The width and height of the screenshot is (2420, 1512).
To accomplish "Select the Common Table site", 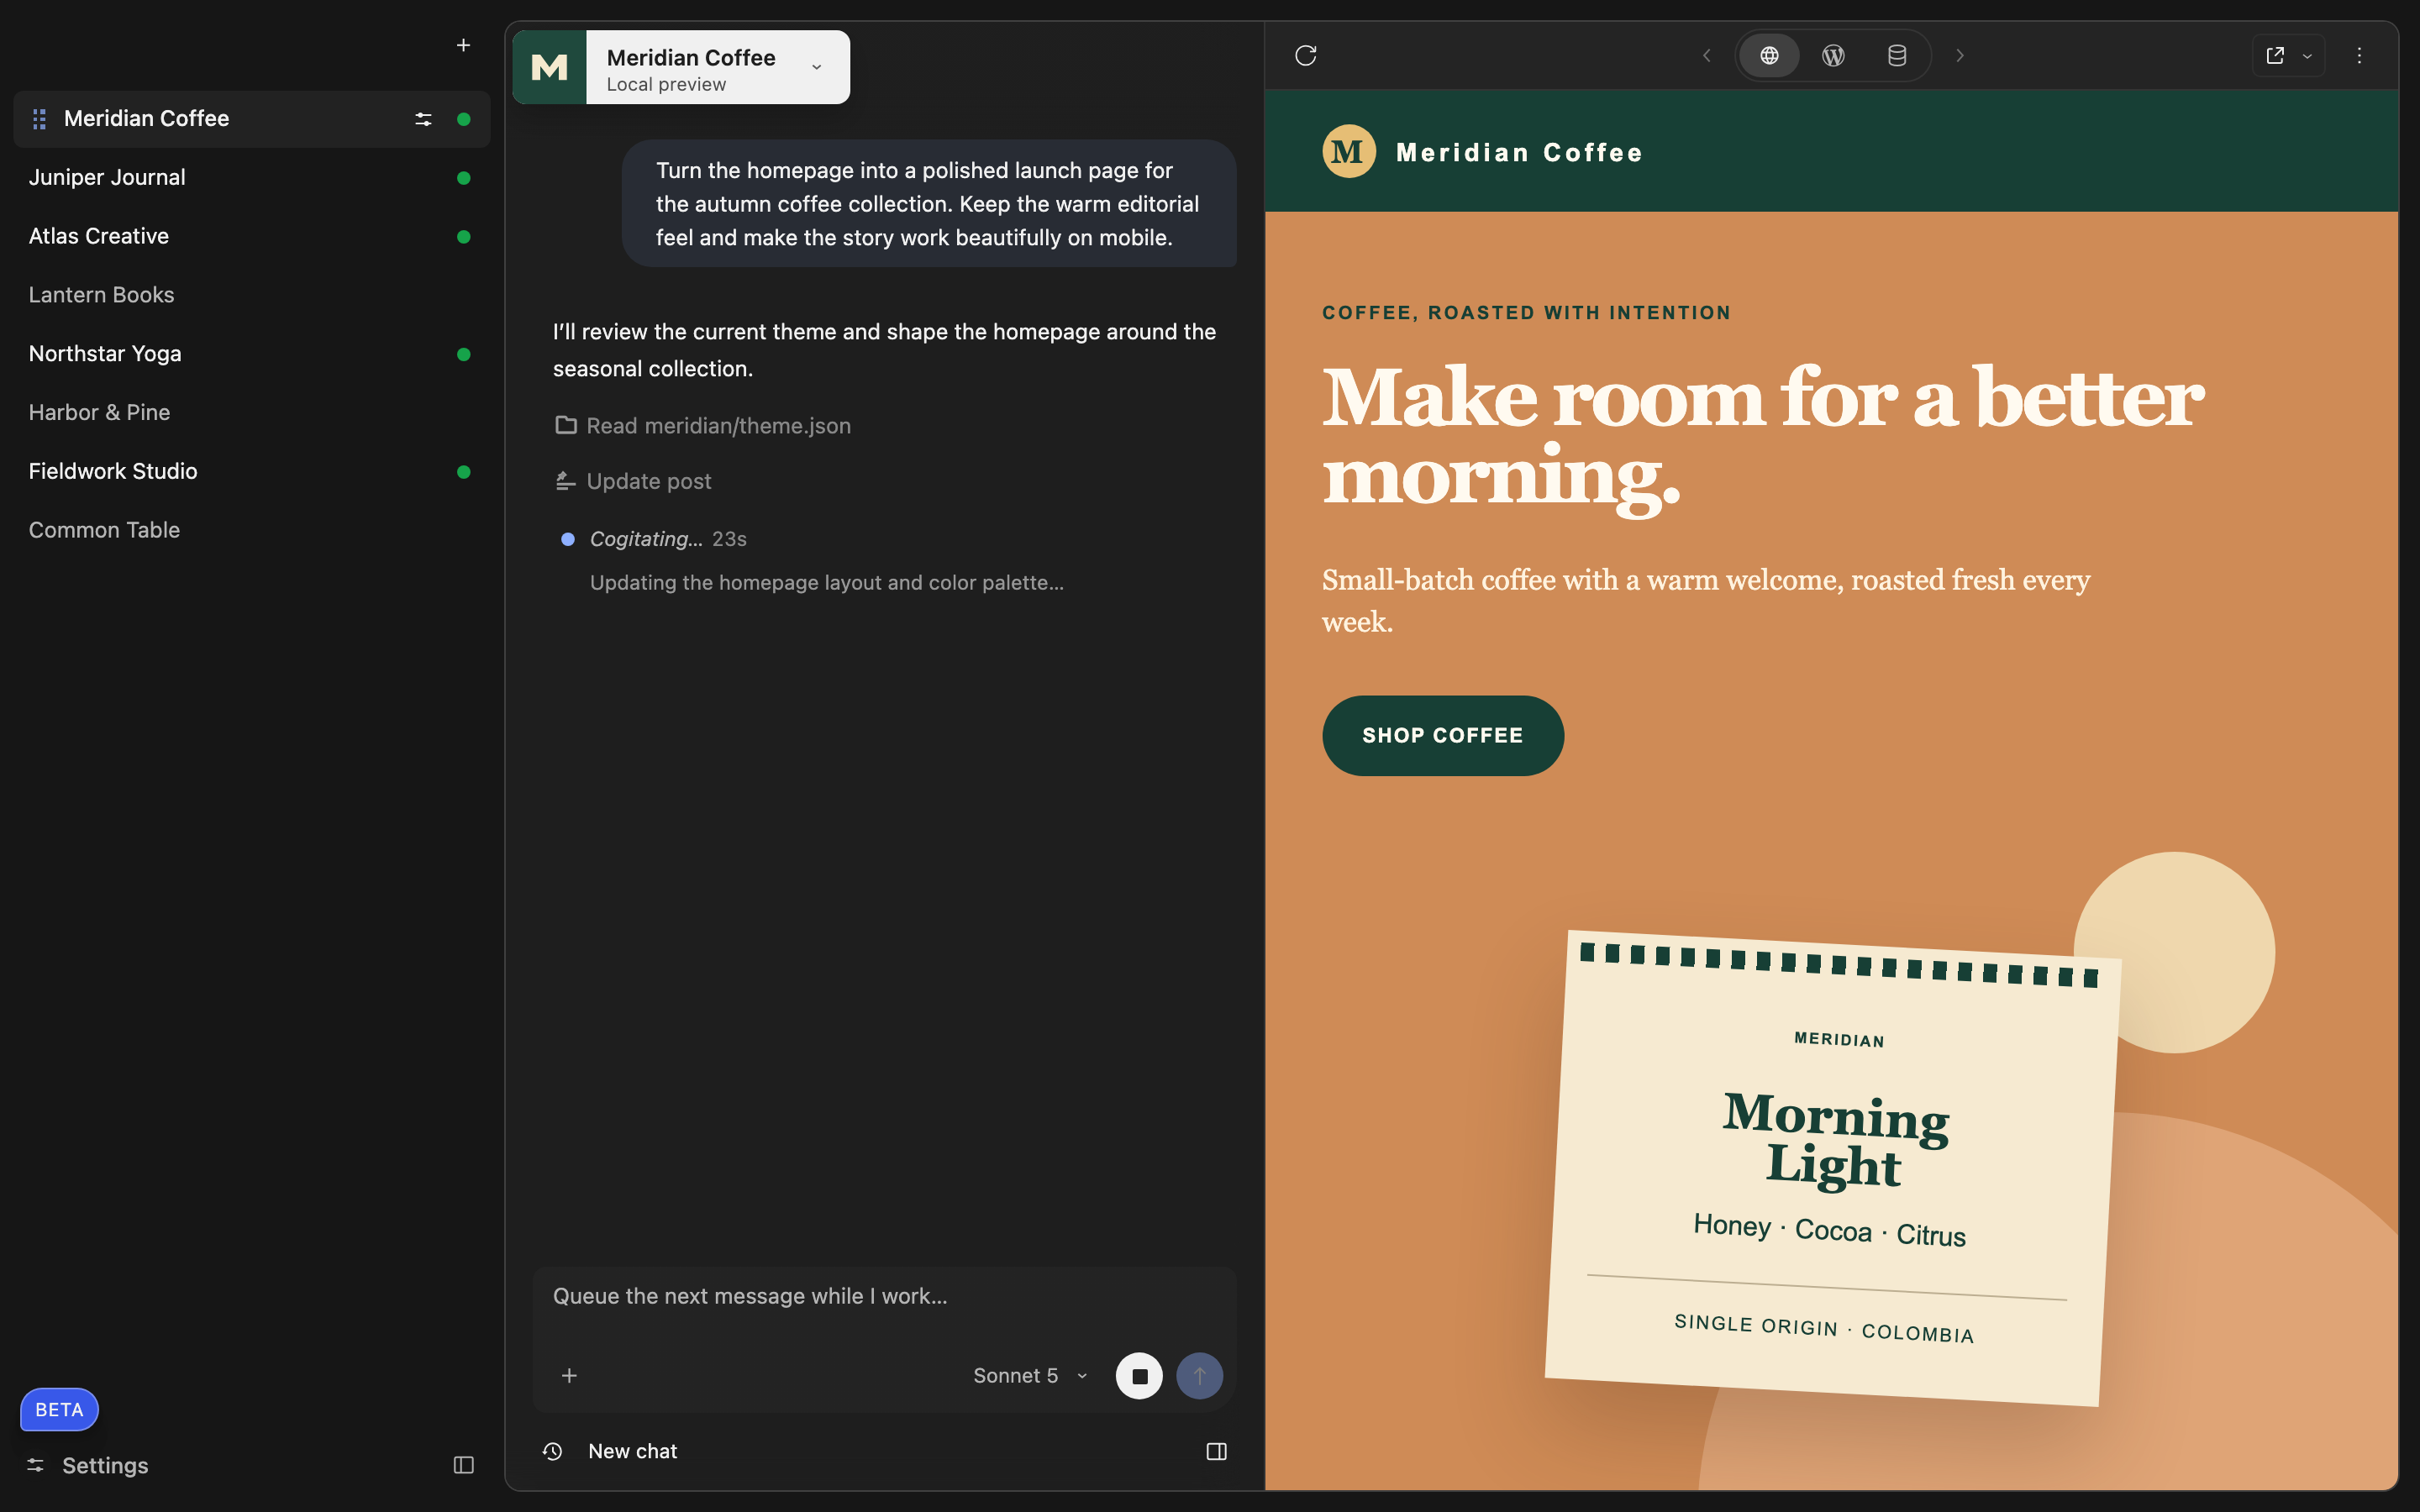I will pyautogui.click(x=251, y=530).
